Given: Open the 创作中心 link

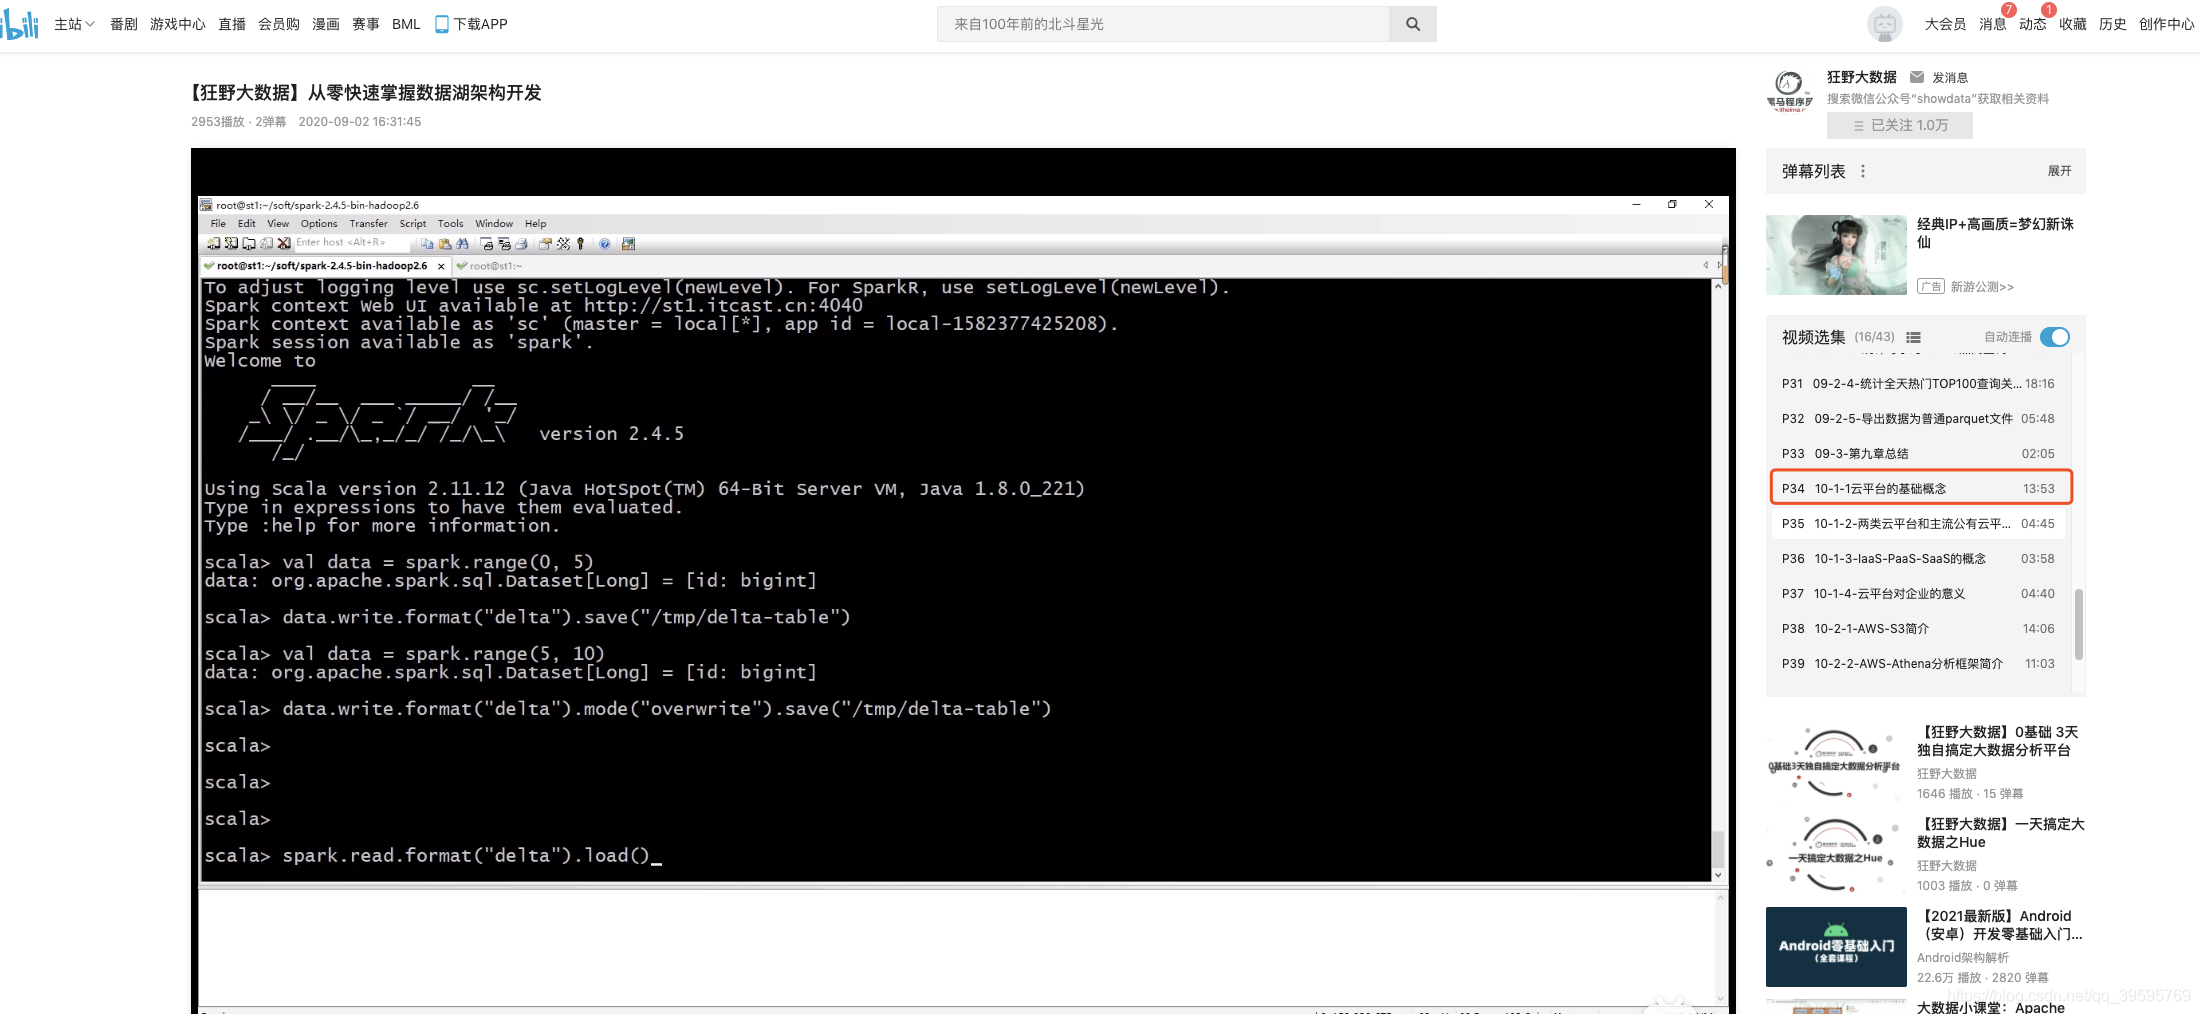Looking at the screenshot, I should click(2166, 24).
